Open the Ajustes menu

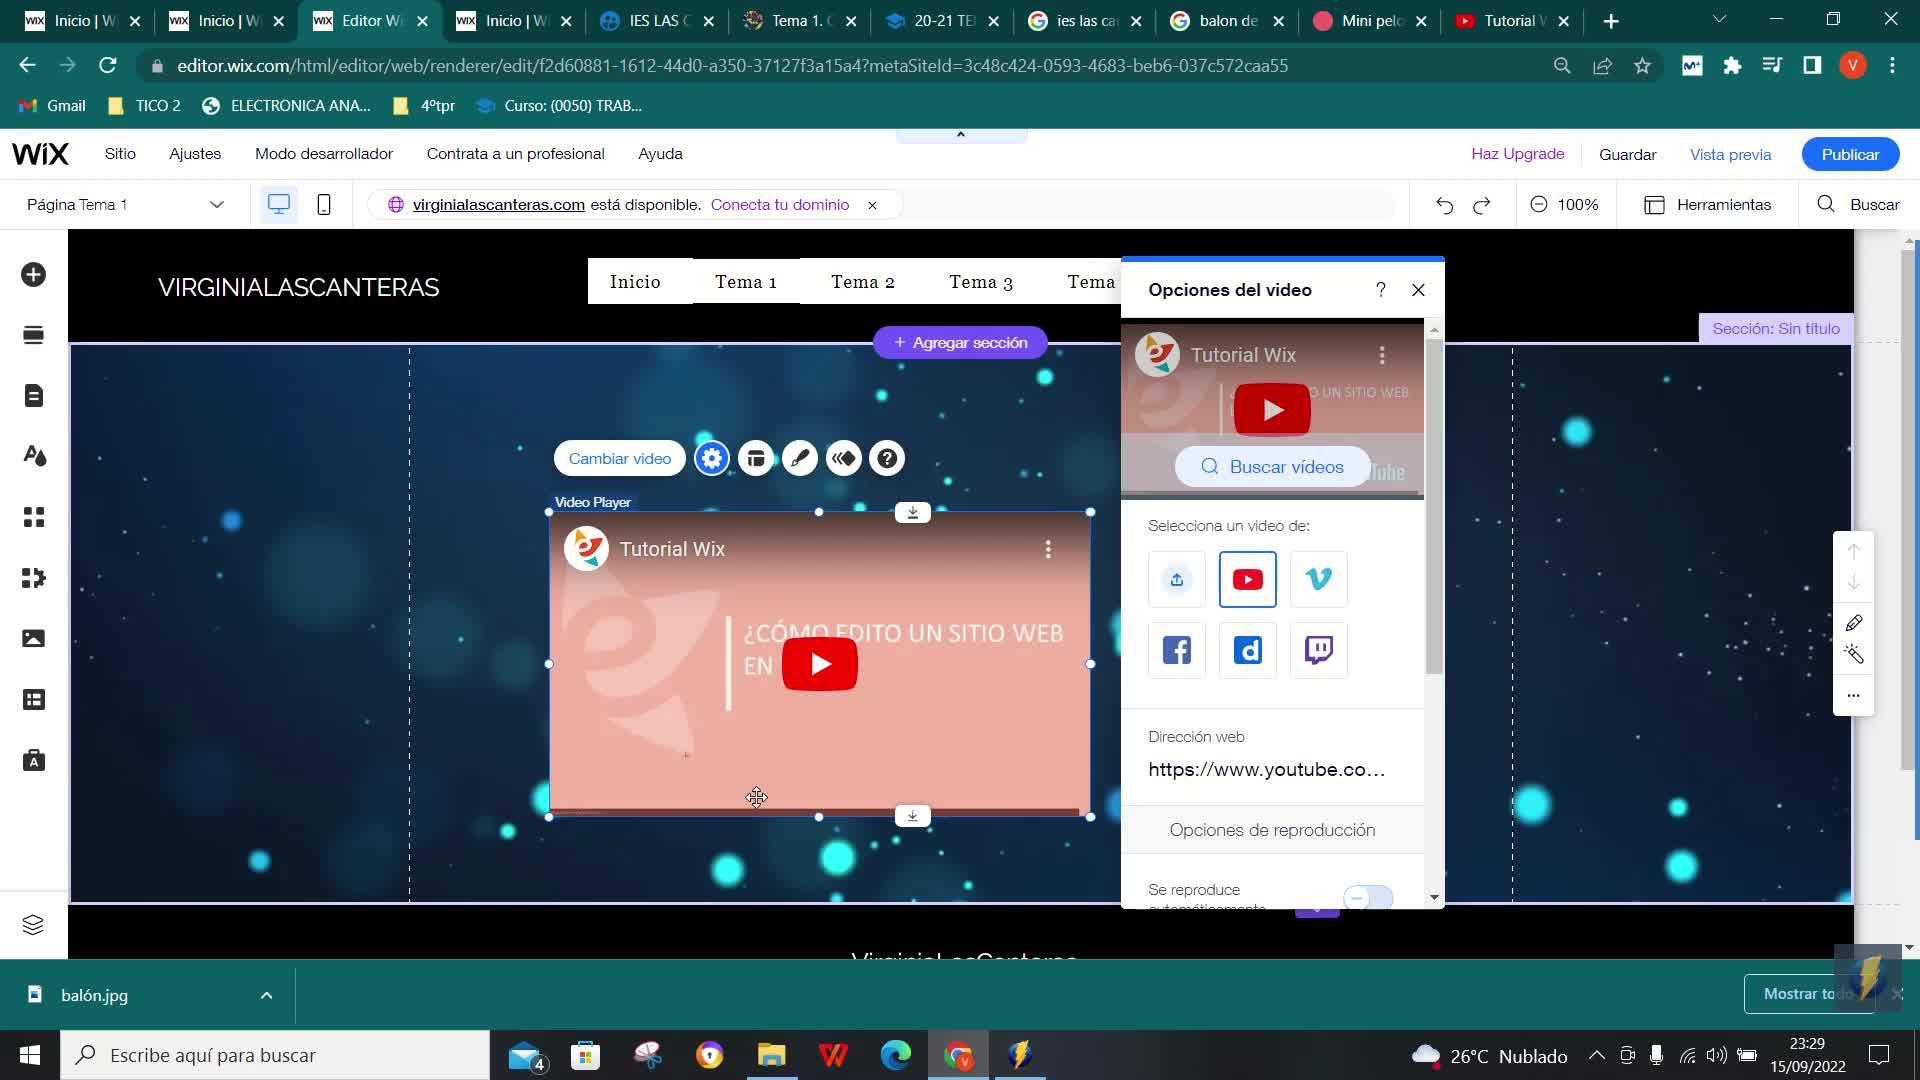(x=194, y=154)
